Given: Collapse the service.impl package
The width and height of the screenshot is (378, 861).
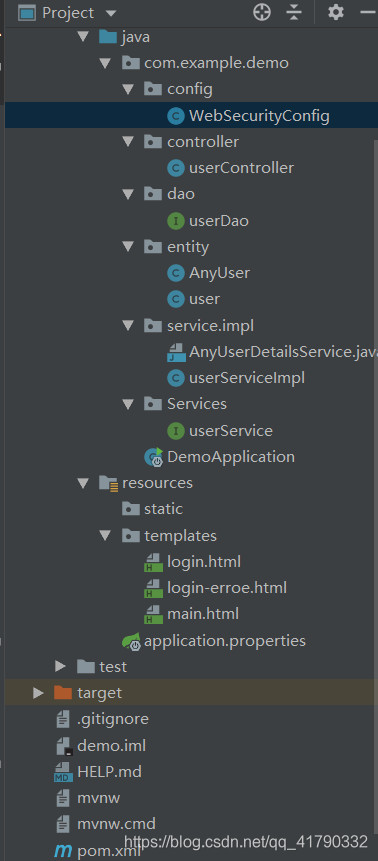Looking at the screenshot, I should click(129, 326).
